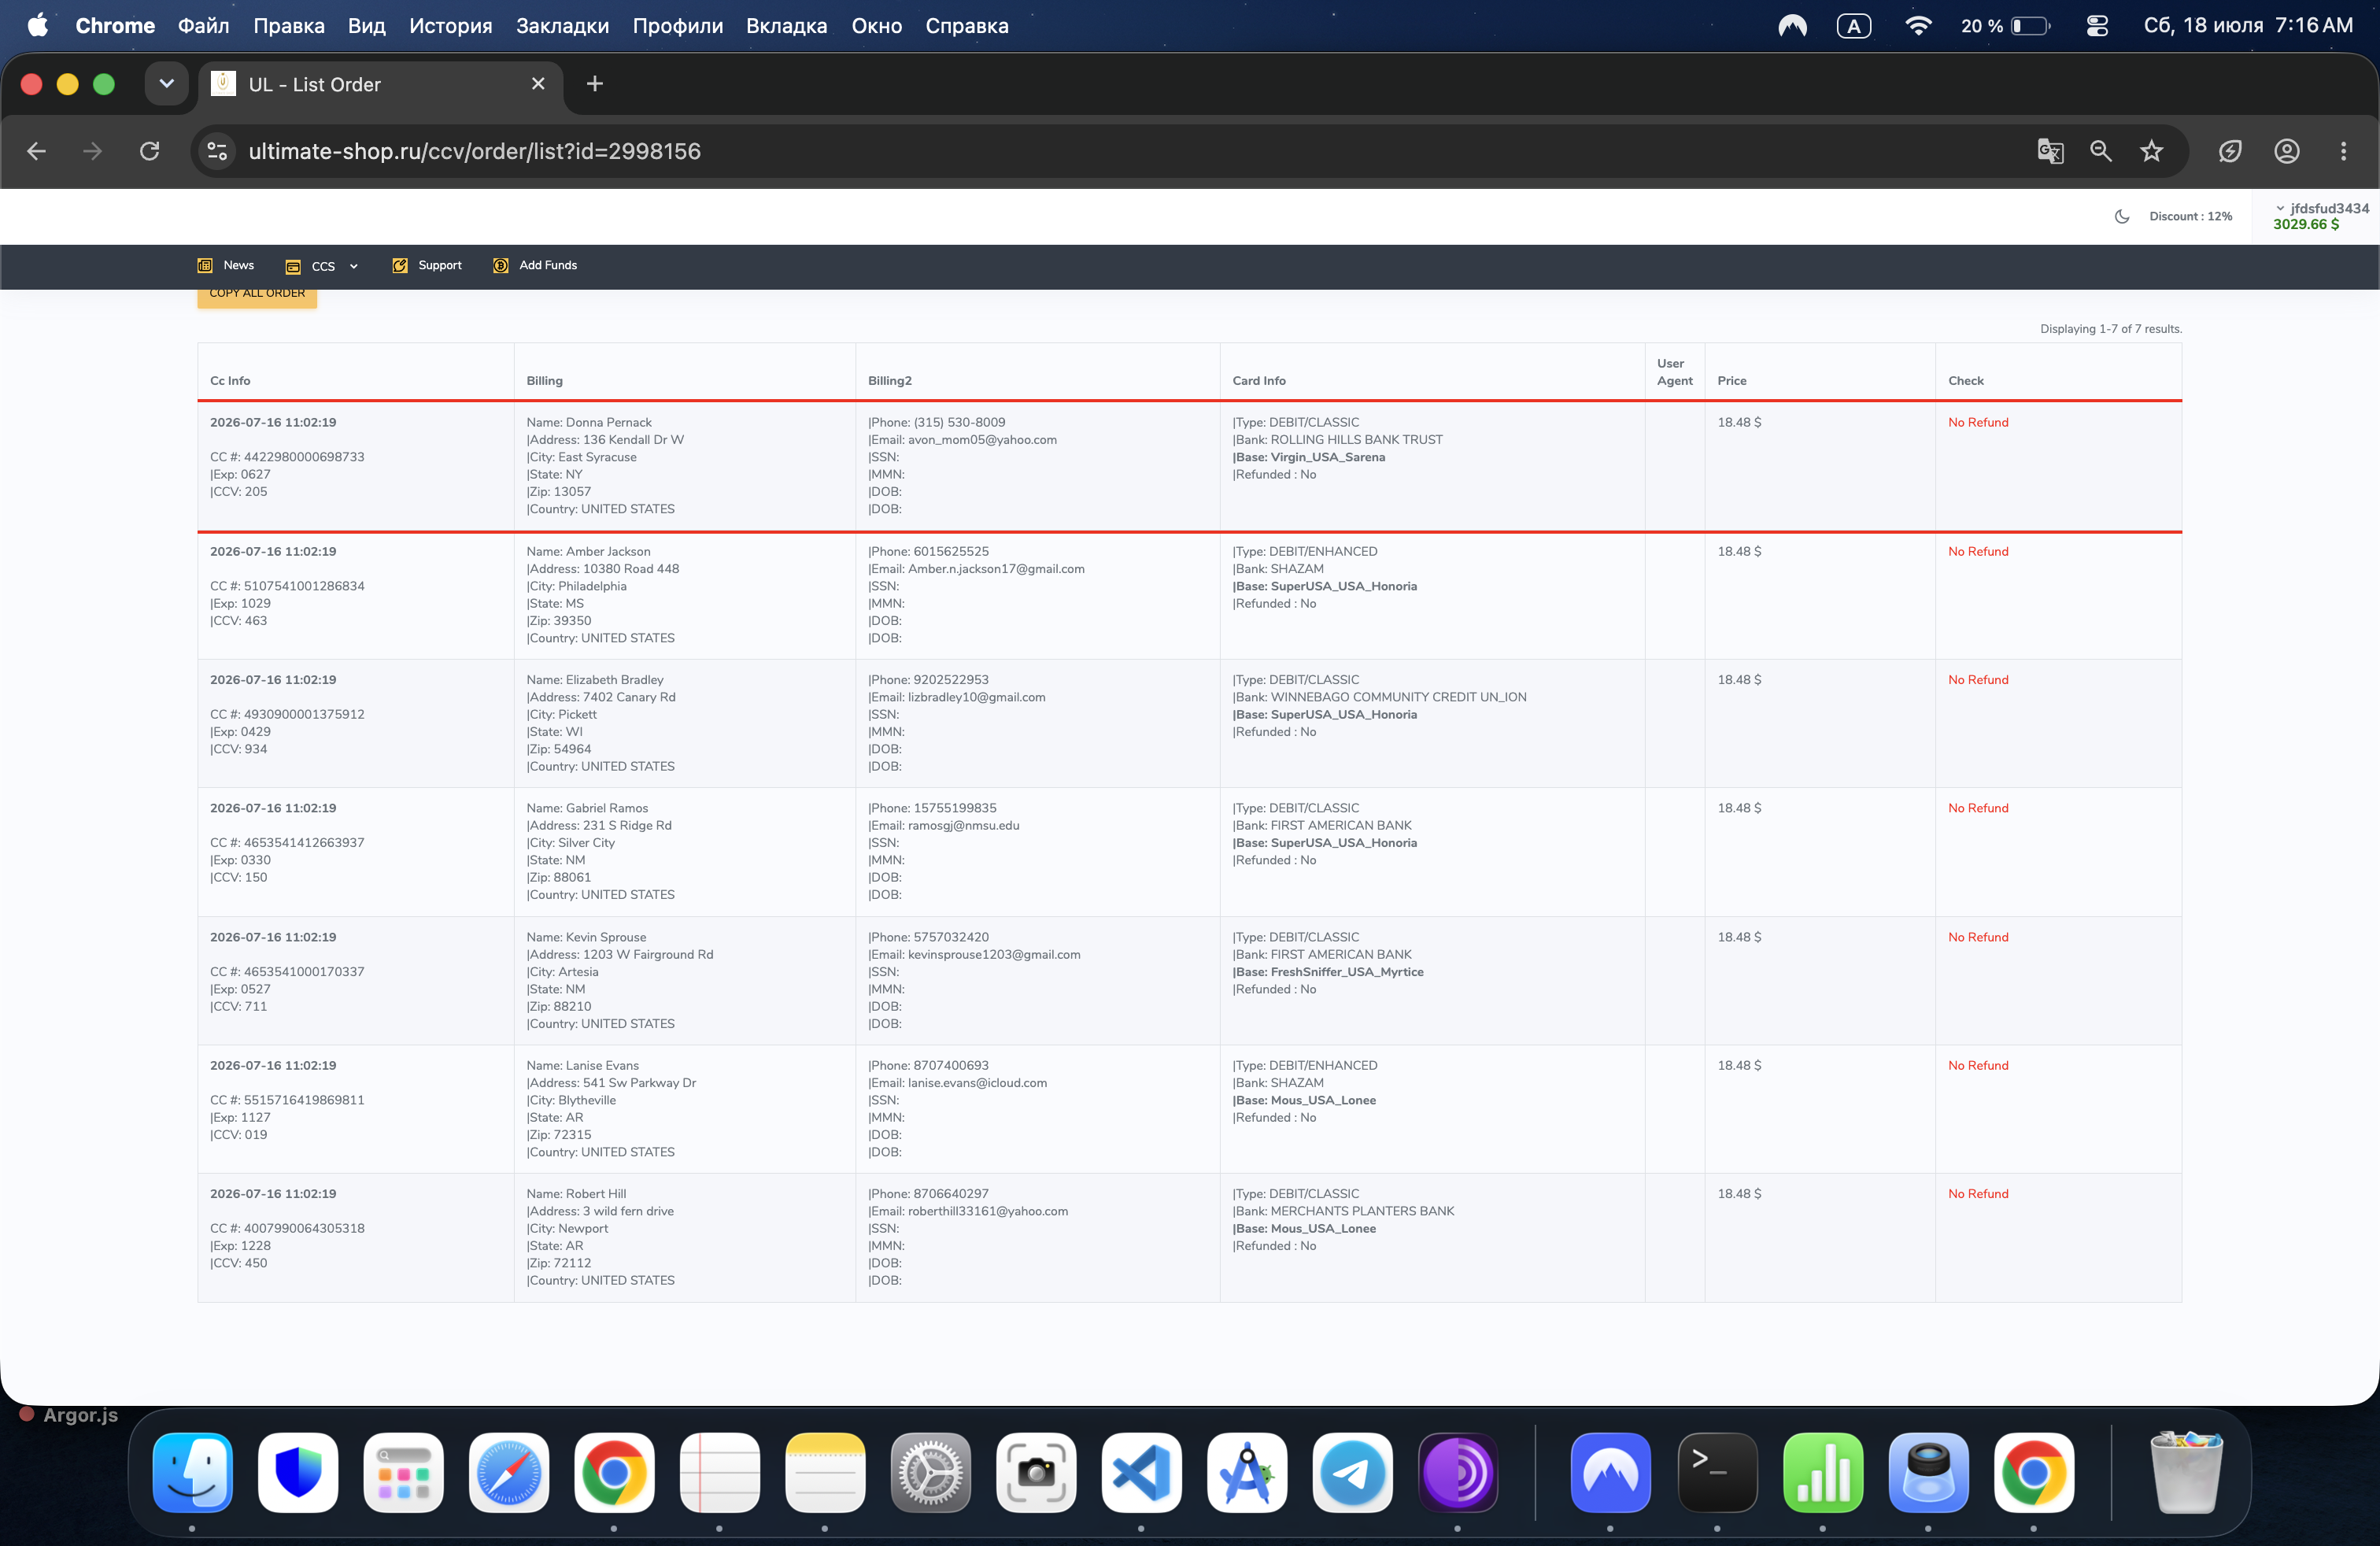The width and height of the screenshot is (2380, 1546).
Task: Open Telegram from the dock
Action: point(1352,1472)
